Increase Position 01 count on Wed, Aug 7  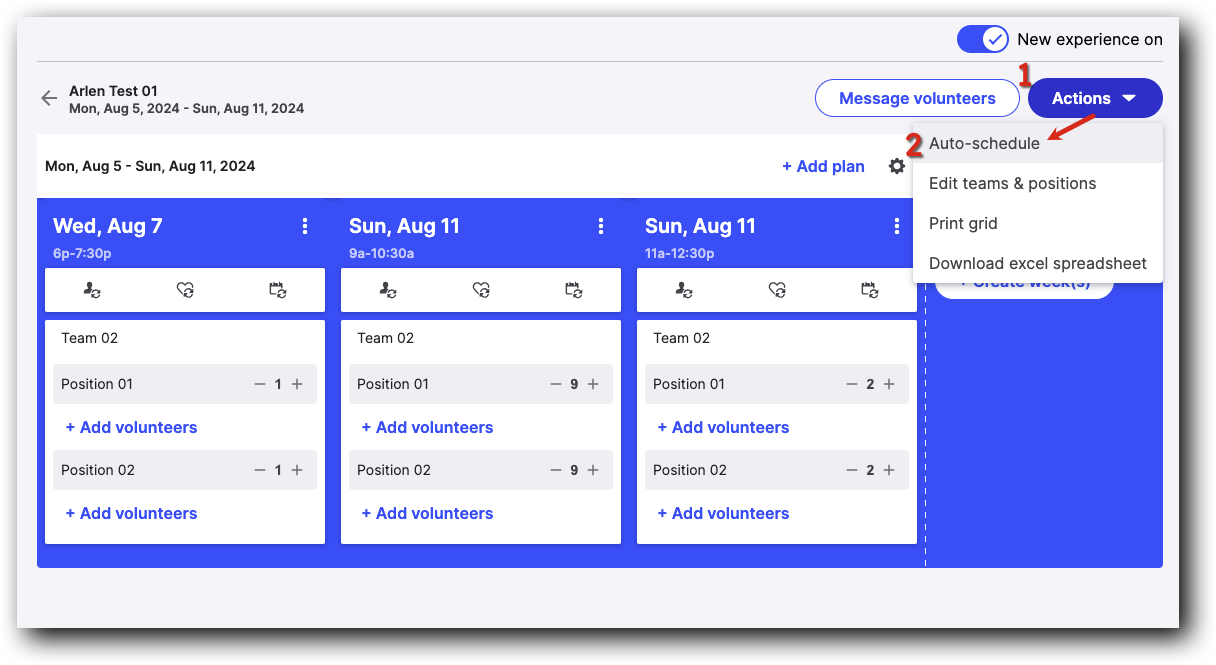click(297, 384)
